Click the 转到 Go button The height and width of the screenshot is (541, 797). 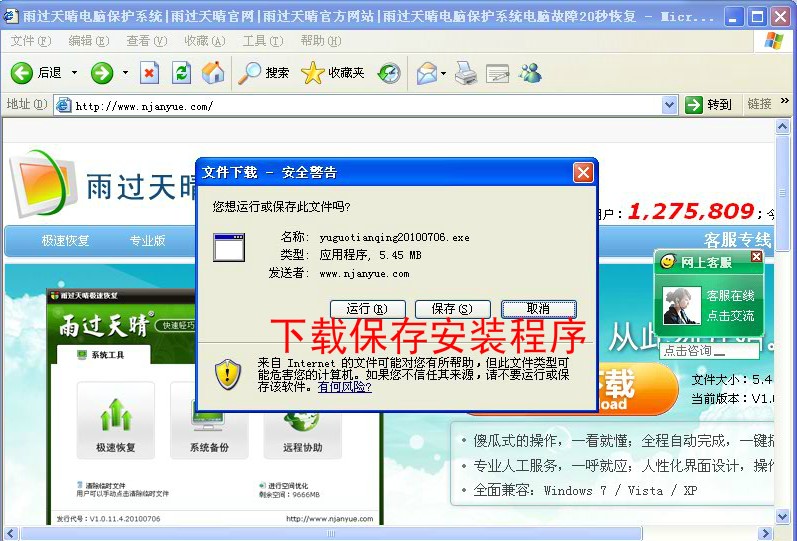pos(709,105)
